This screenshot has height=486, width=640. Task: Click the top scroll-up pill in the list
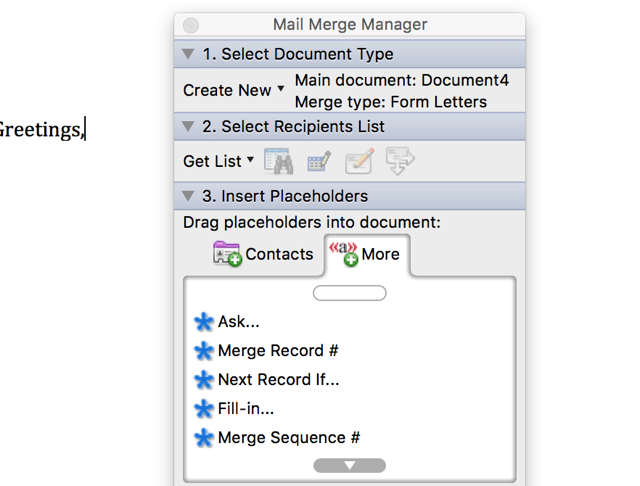[349, 293]
